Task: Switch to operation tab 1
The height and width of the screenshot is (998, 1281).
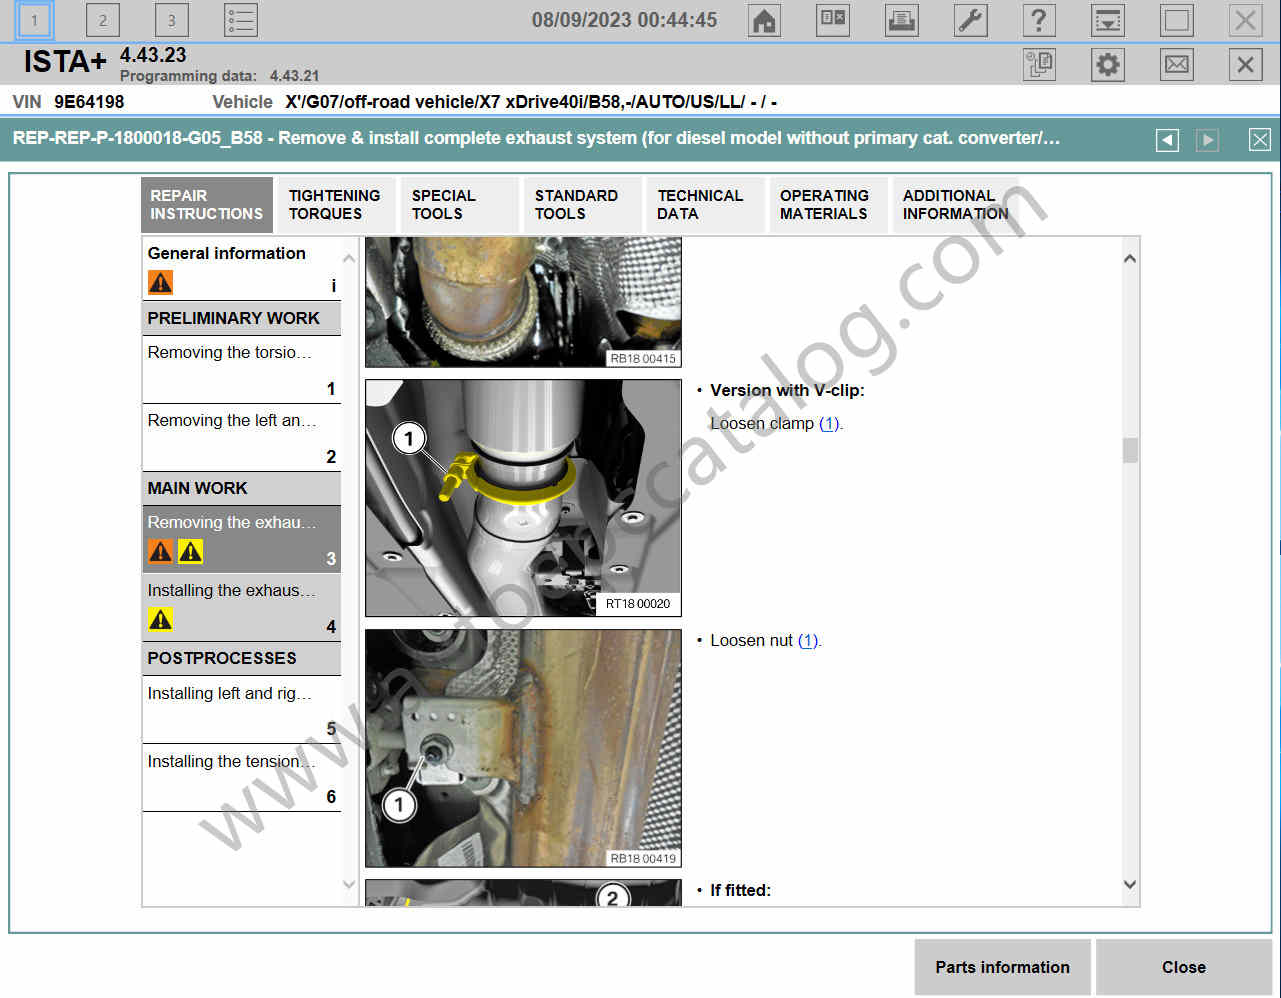Action: [x=34, y=20]
